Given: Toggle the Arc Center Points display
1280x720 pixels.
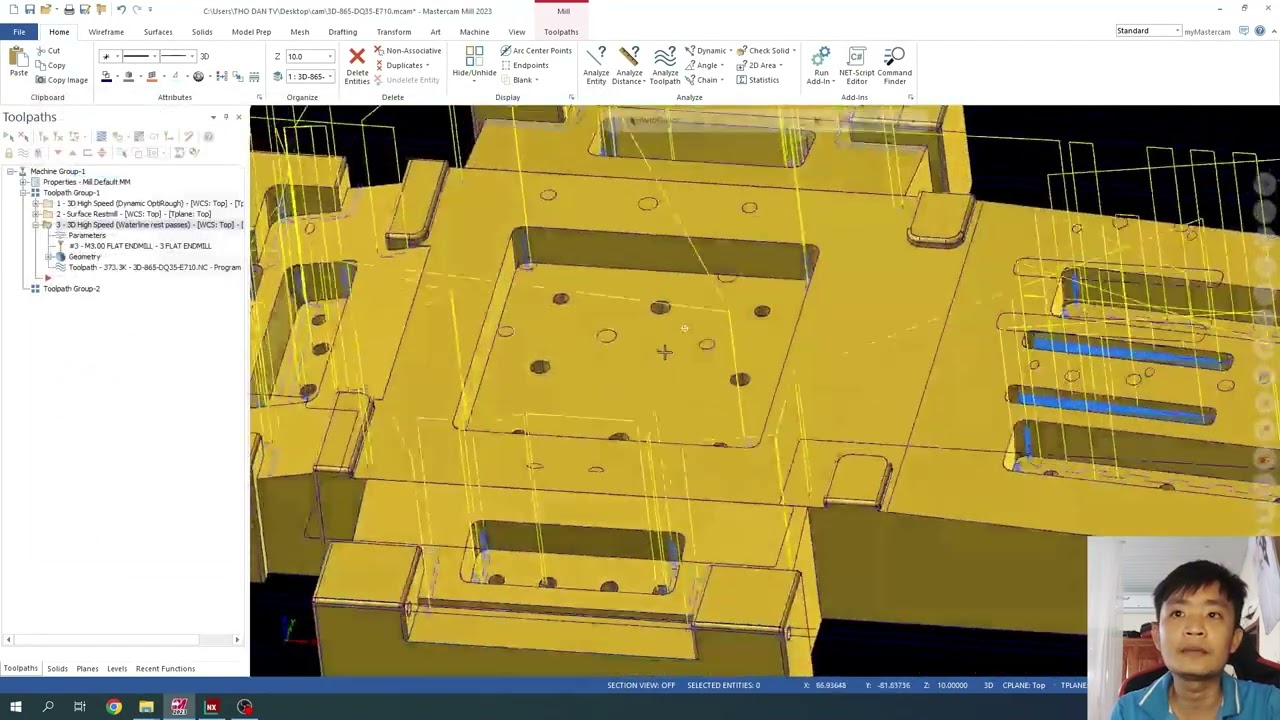Looking at the screenshot, I should (x=535, y=50).
